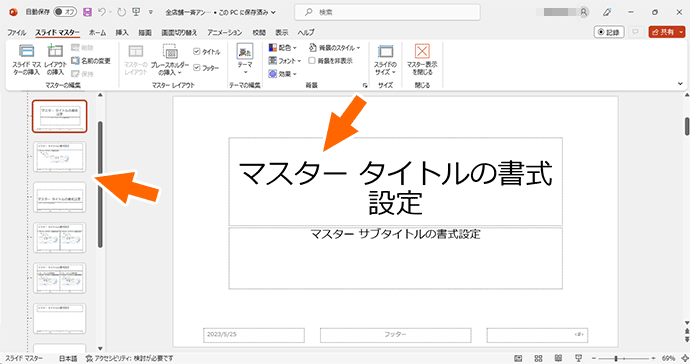Switch to Slide Sorter view icon
The height and width of the screenshot is (364, 690).
[x=538, y=358]
